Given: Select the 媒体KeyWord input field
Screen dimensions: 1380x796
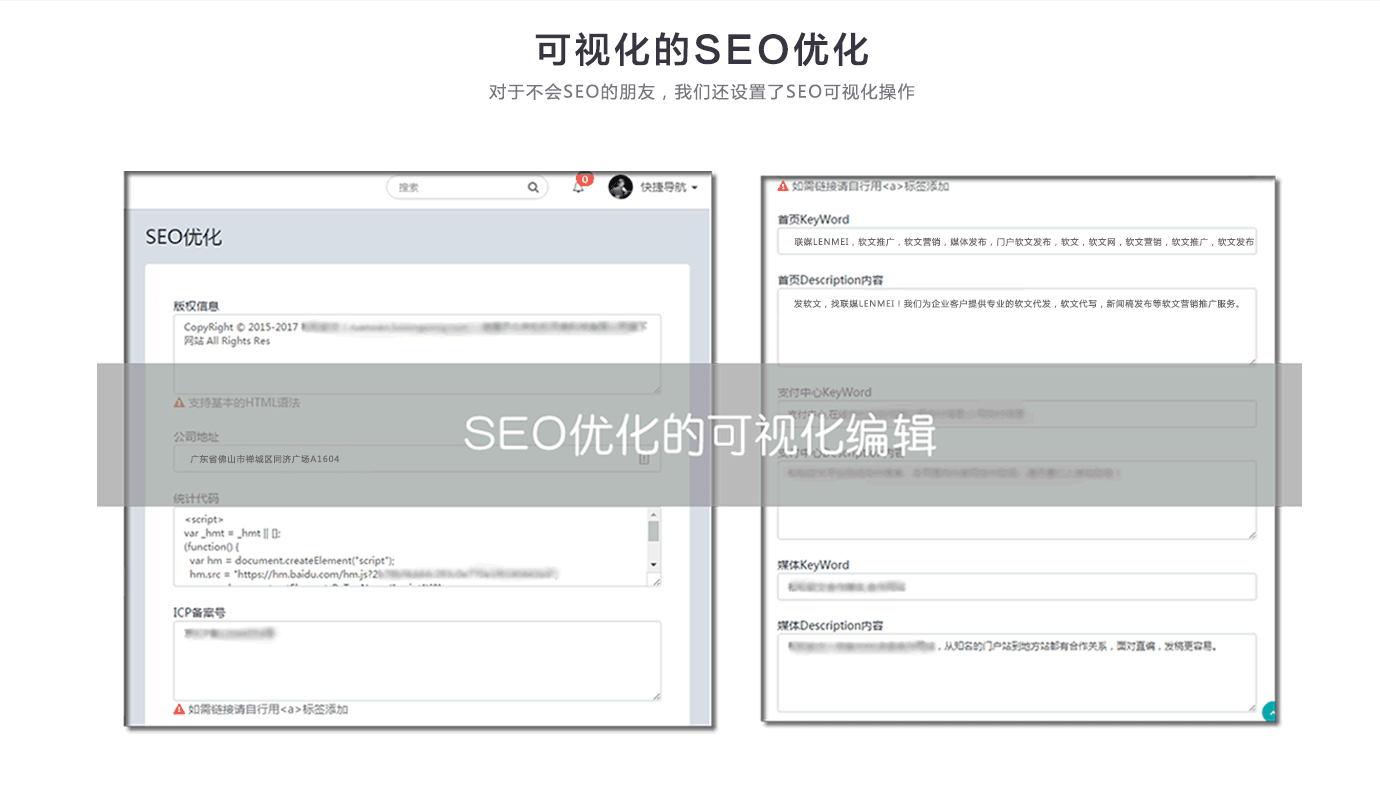Looking at the screenshot, I should tap(1016, 587).
